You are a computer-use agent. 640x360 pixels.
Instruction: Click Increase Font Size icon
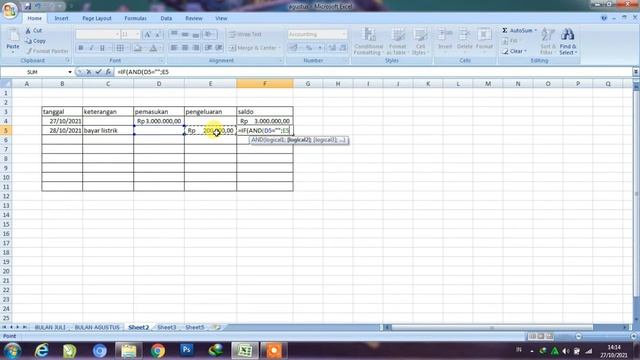147,34
